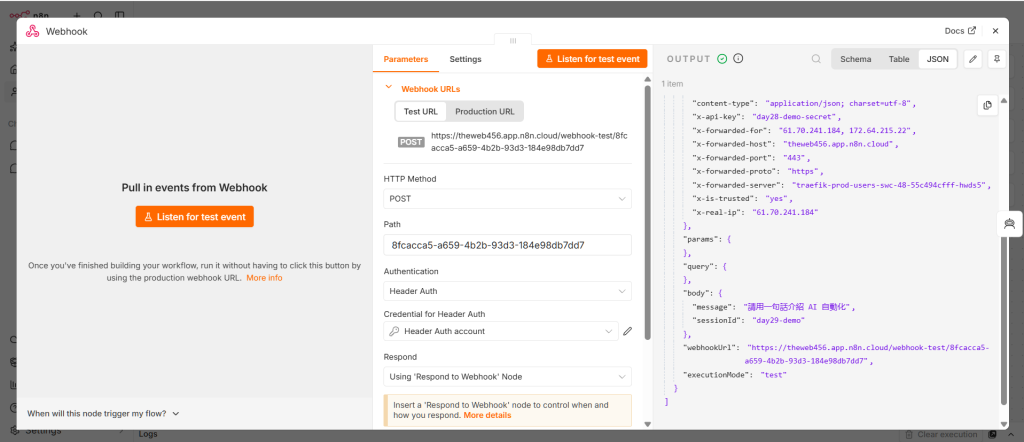
Task: Open the Docs link
Action: (960, 31)
